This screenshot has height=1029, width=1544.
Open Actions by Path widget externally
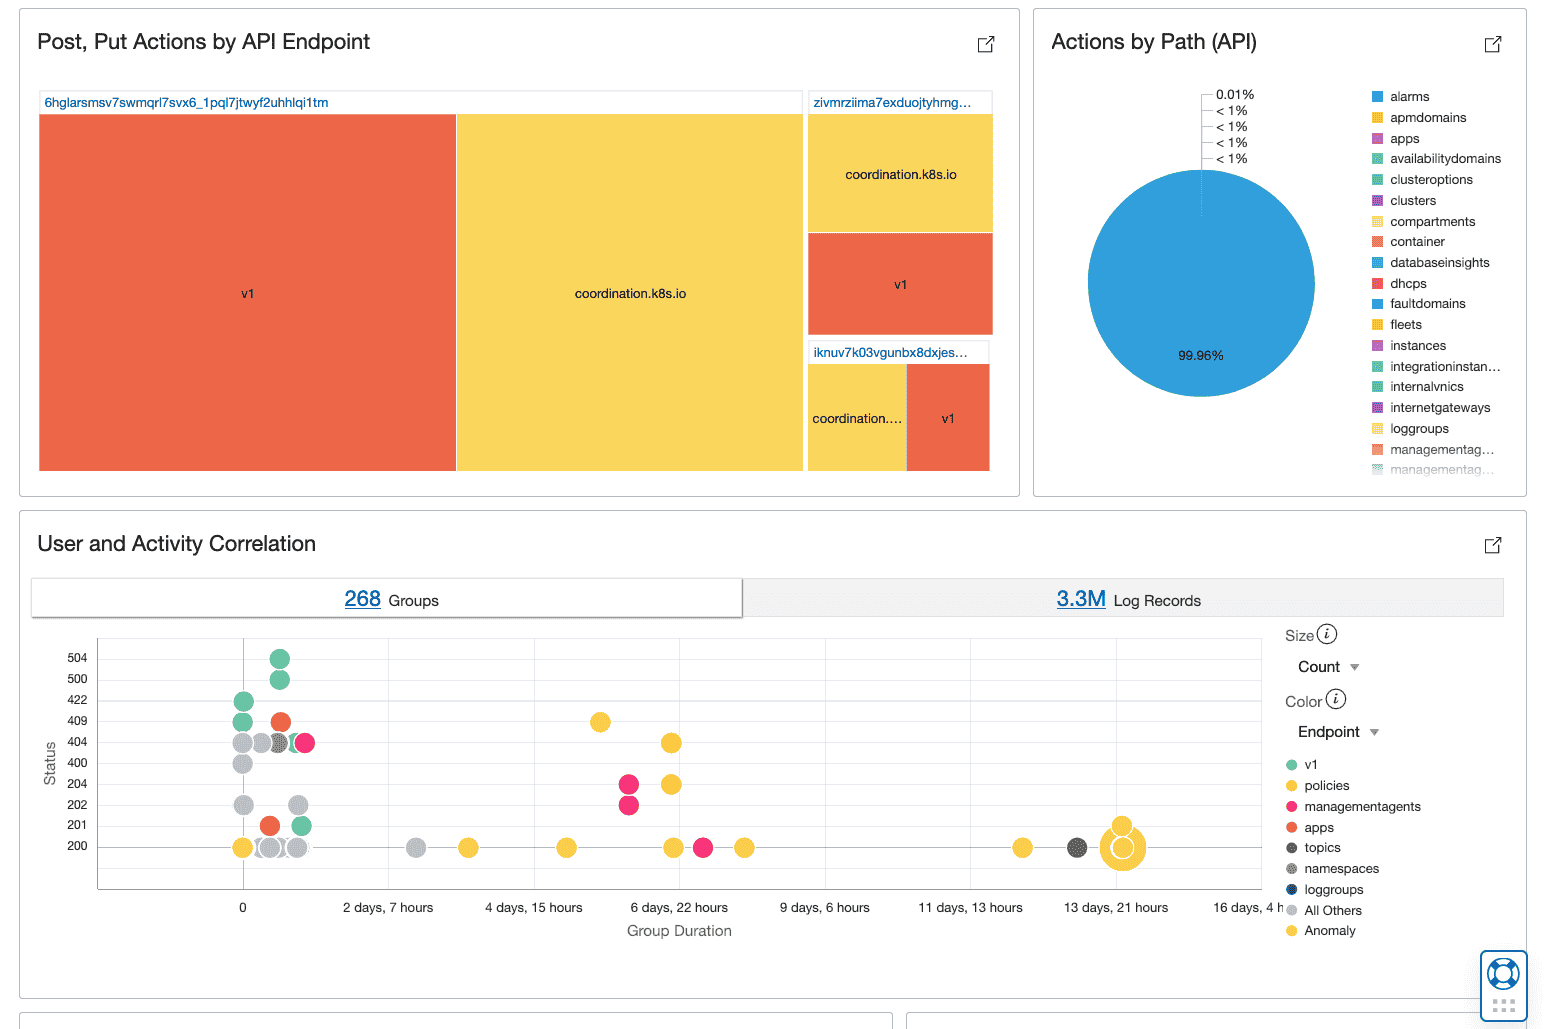1492,44
